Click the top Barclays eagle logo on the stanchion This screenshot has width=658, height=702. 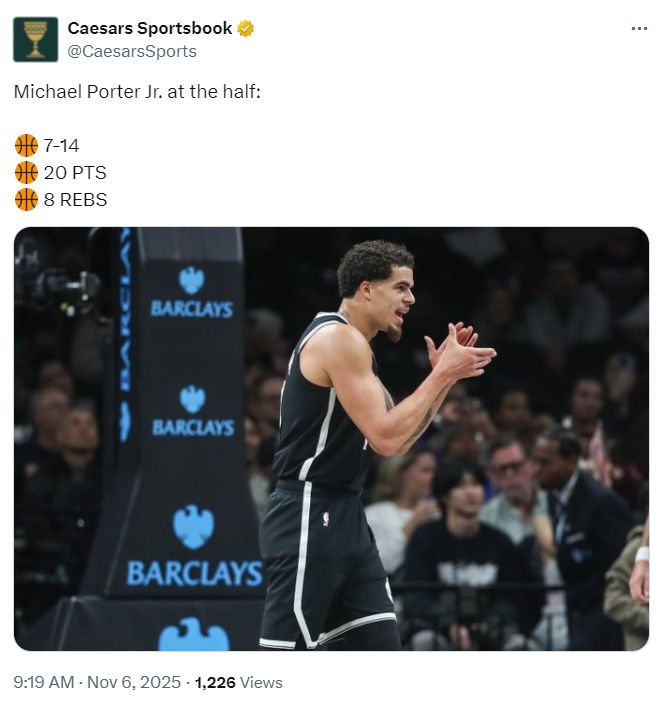[x=191, y=279]
